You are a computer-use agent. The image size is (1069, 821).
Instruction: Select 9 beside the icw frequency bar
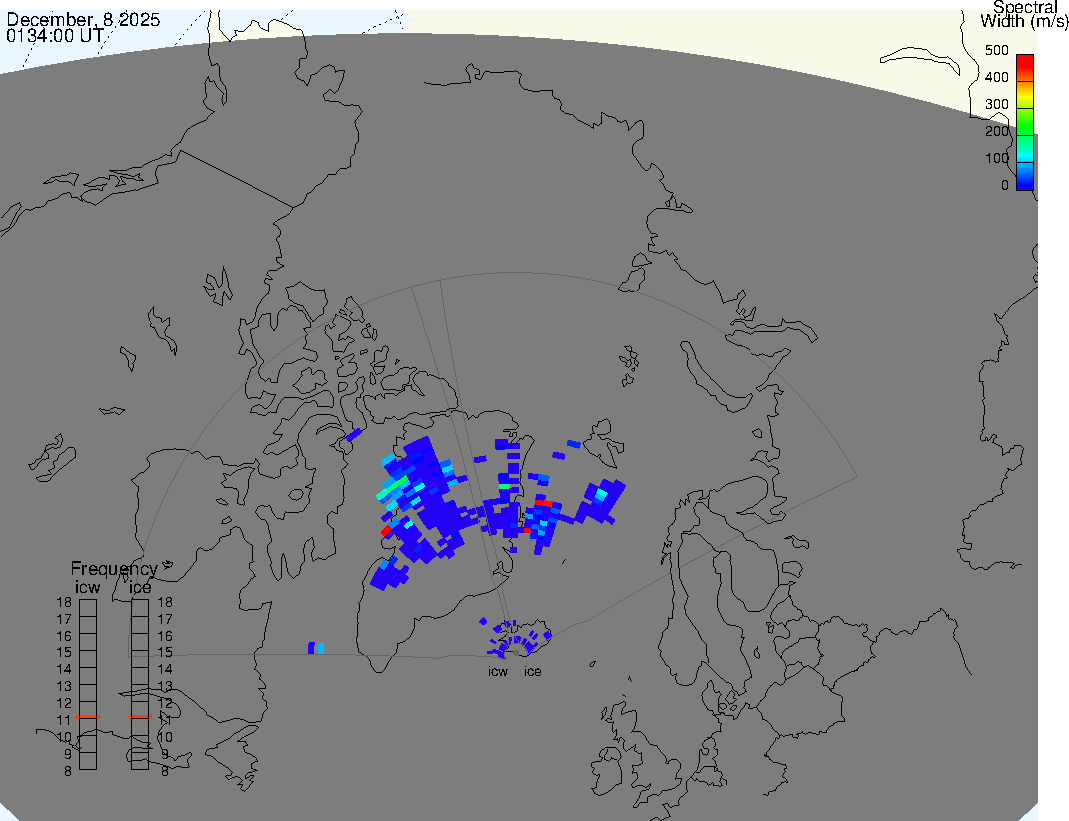(67, 754)
